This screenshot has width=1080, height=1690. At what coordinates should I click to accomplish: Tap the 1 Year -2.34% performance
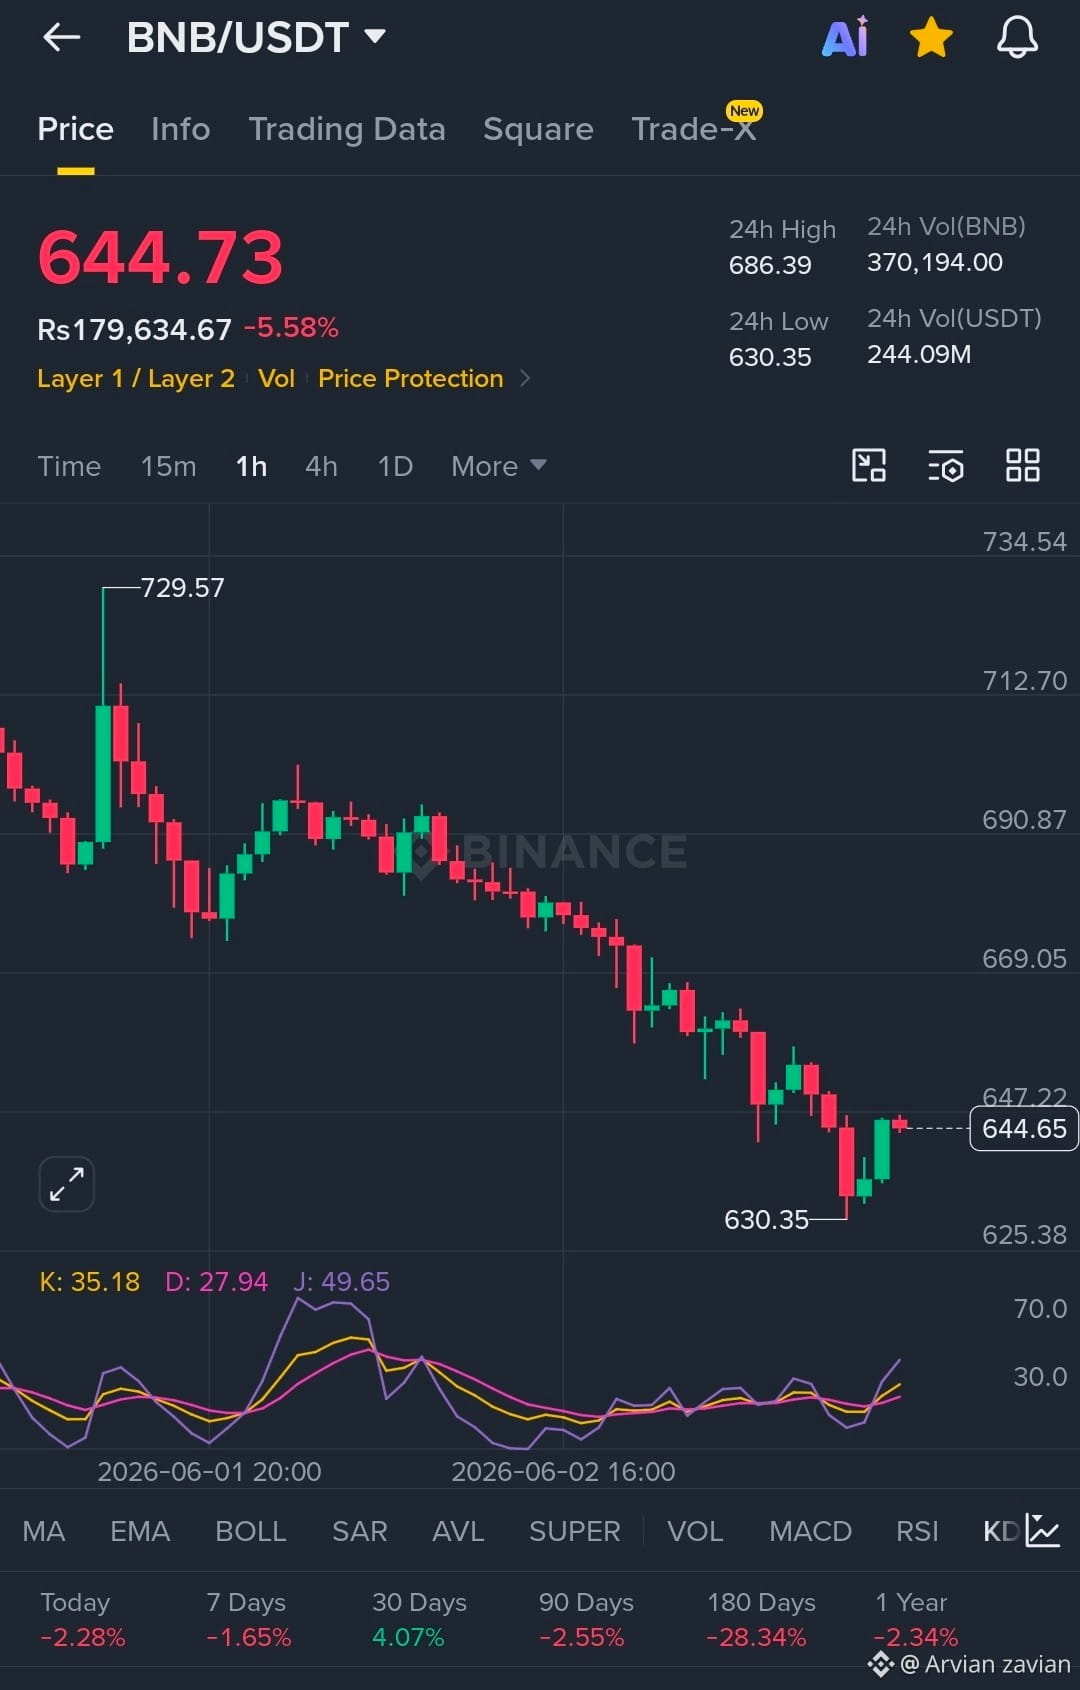pos(915,1620)
